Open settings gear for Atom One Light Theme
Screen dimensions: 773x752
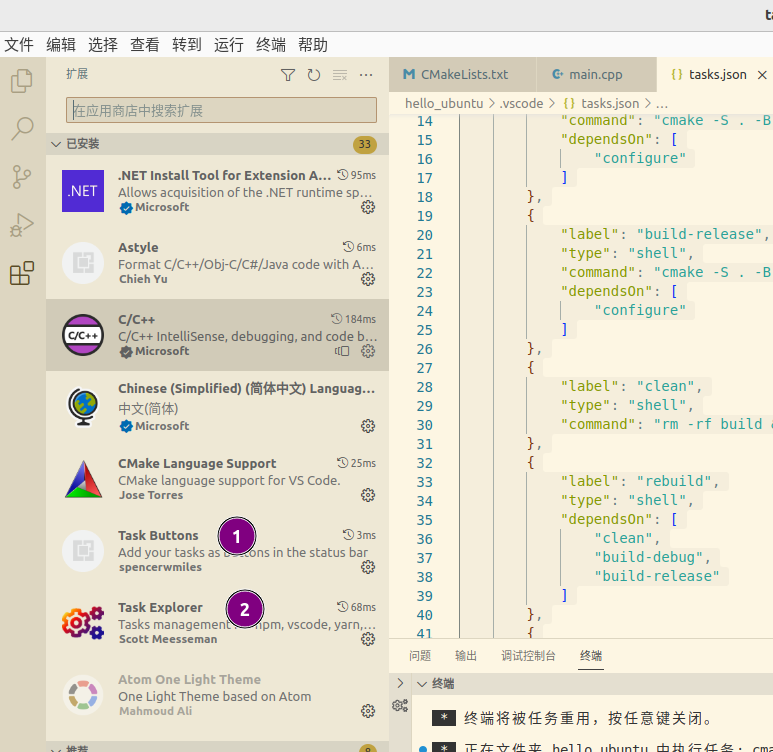pos(368,711)
